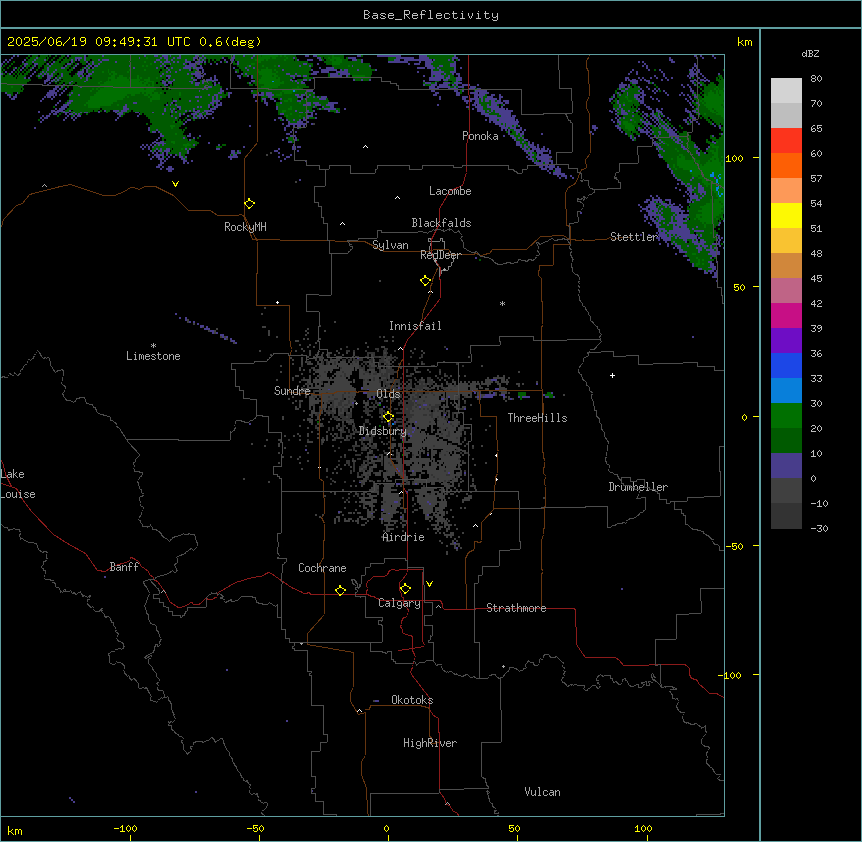Click the km unit label at top right
Image resolution: width=862 pixels, height=842 pixels.
pos(744,42)
